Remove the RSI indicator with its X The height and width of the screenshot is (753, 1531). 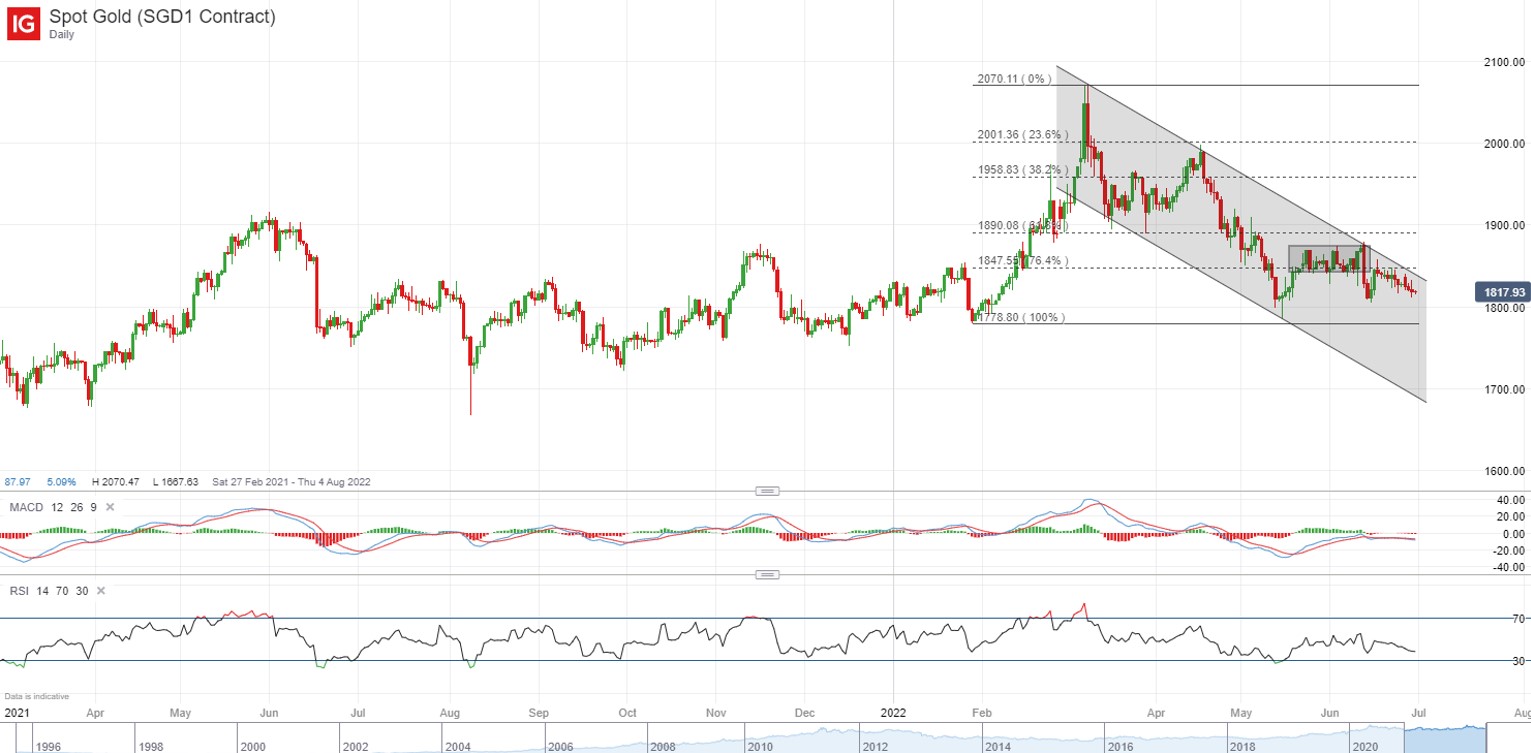(101, 591)
